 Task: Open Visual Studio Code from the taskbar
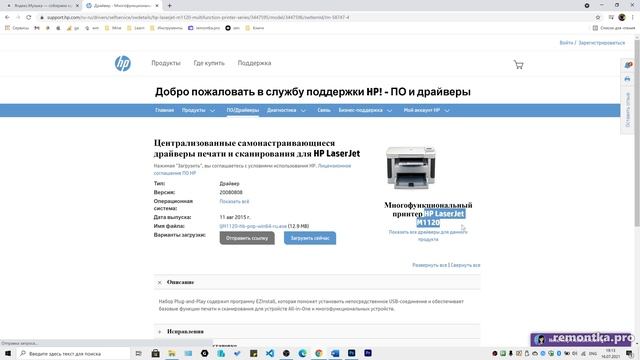pyautogui.click(x=270, y=353)
